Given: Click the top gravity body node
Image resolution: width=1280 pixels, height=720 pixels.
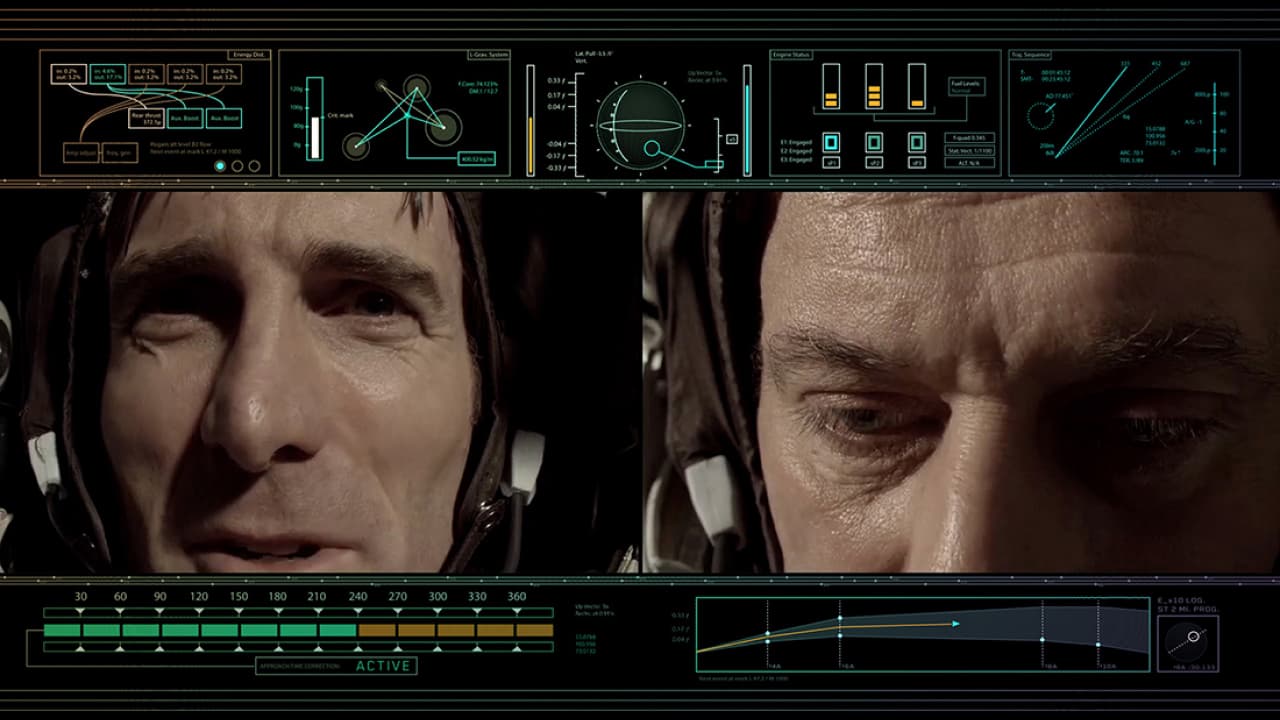Looking at the screenshot, I should pos(415,87).
